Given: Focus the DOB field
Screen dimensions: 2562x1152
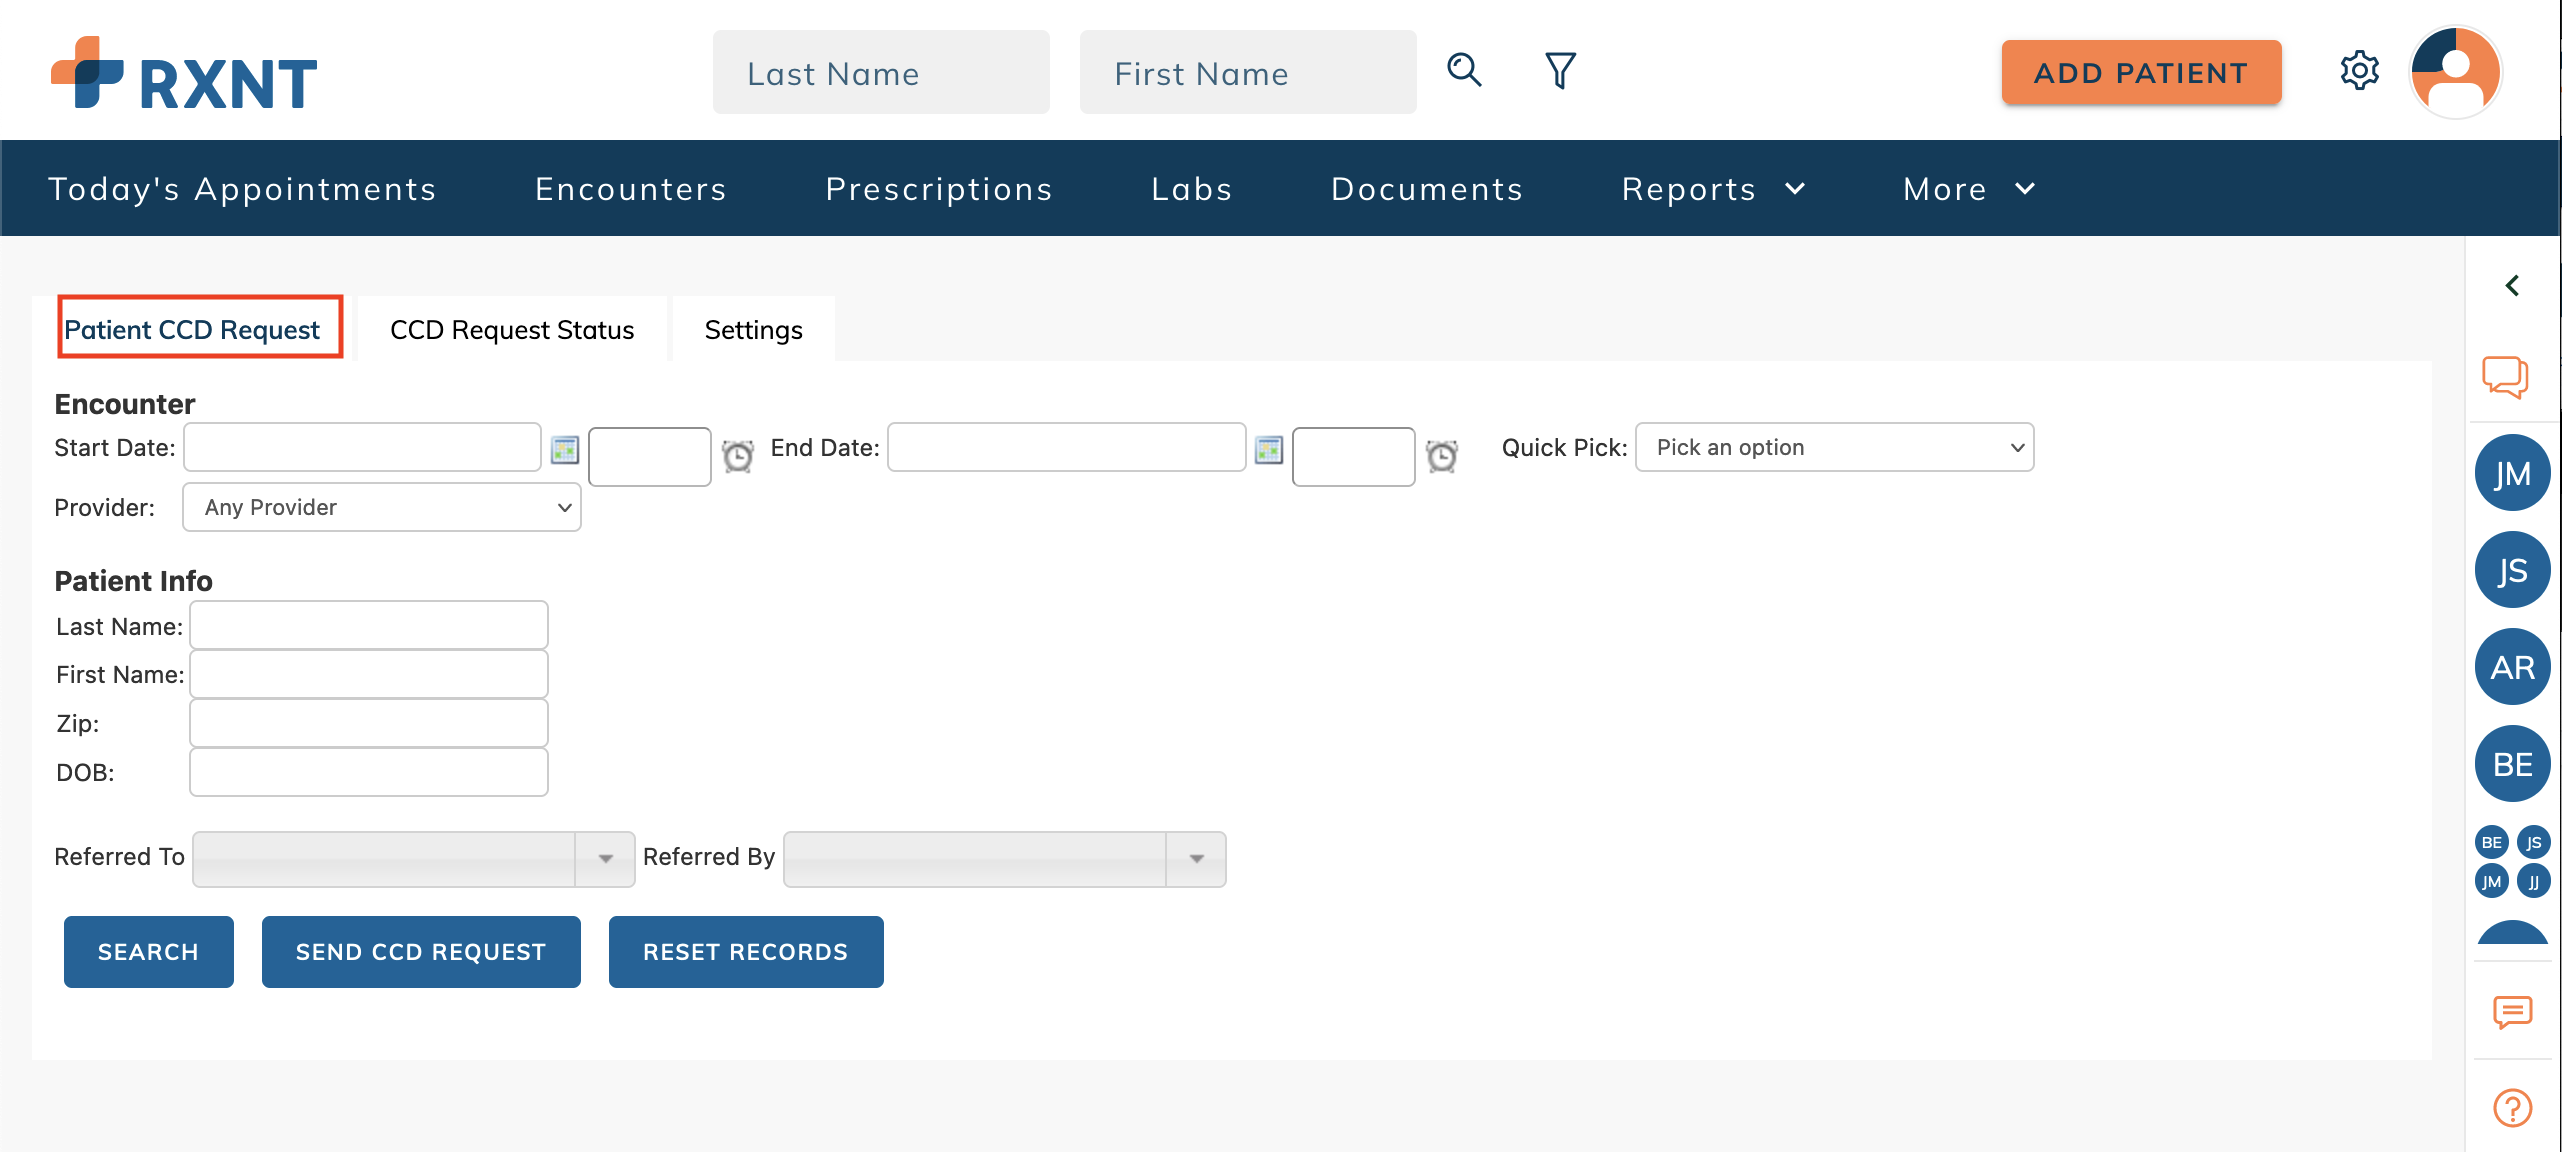Looking at the screenshot, I should (369, 772).
